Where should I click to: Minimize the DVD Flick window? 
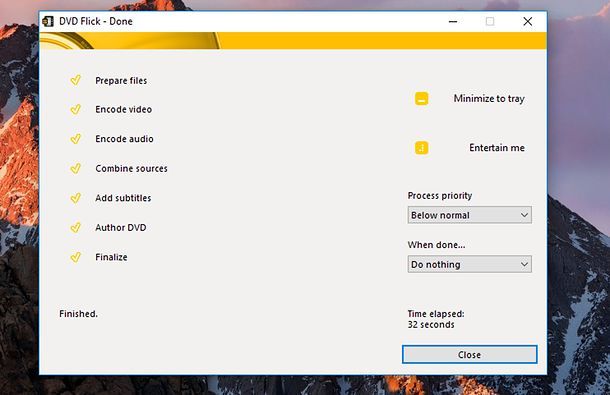click(x=453, y=21)
